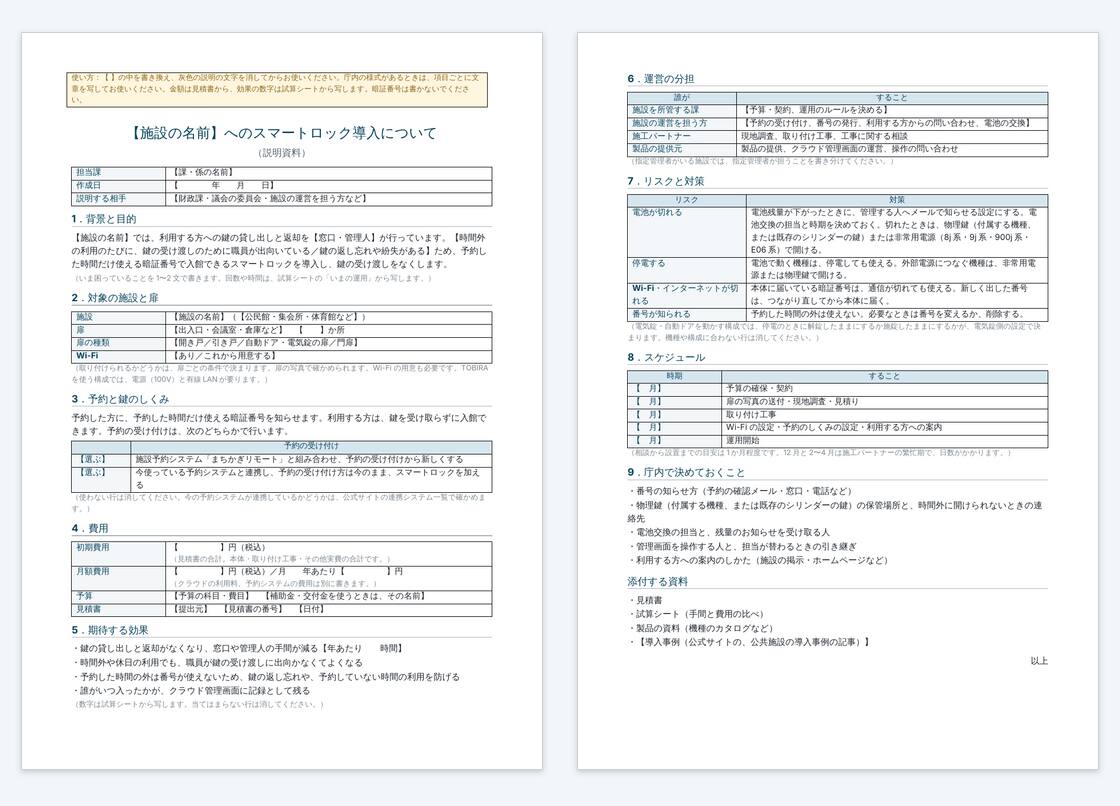Click the 「説明する相手」 row label
The height and width of the screenshot is (806, 1120).
coord(119,199)
